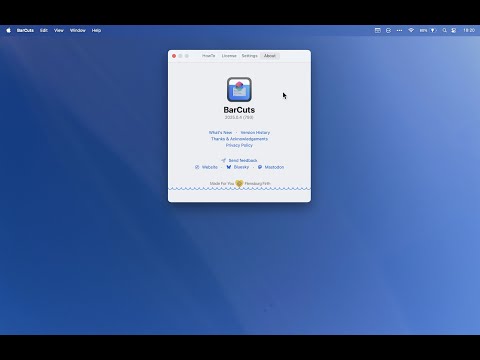
Task: Switch to the HowTo tab
Action: click(x=208, y=56)
